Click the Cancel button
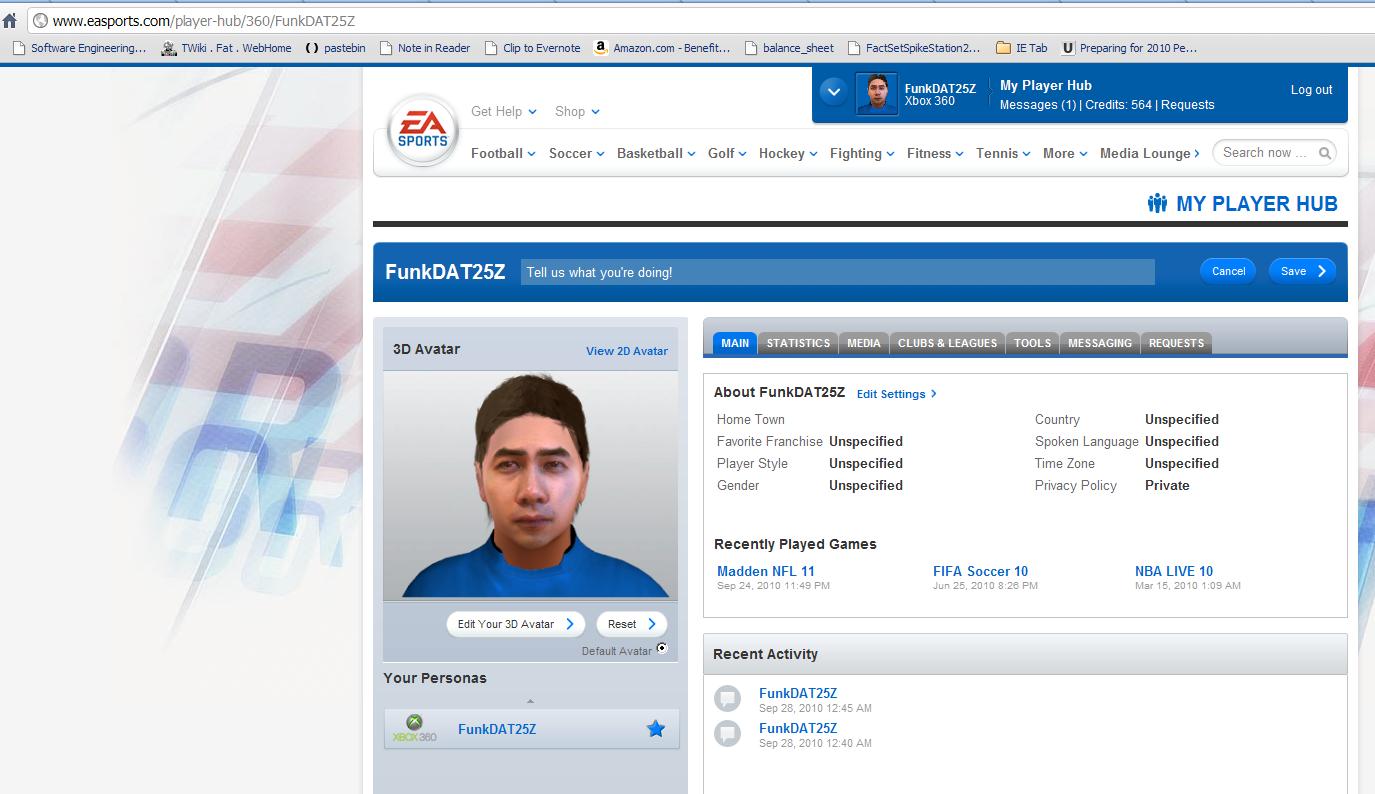The width and height of the screenshot is (1375, 794). coord(1228,271)
